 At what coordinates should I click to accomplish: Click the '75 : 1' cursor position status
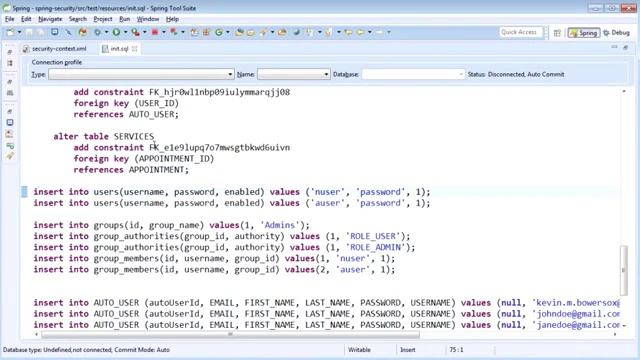[x=456, y=350]
